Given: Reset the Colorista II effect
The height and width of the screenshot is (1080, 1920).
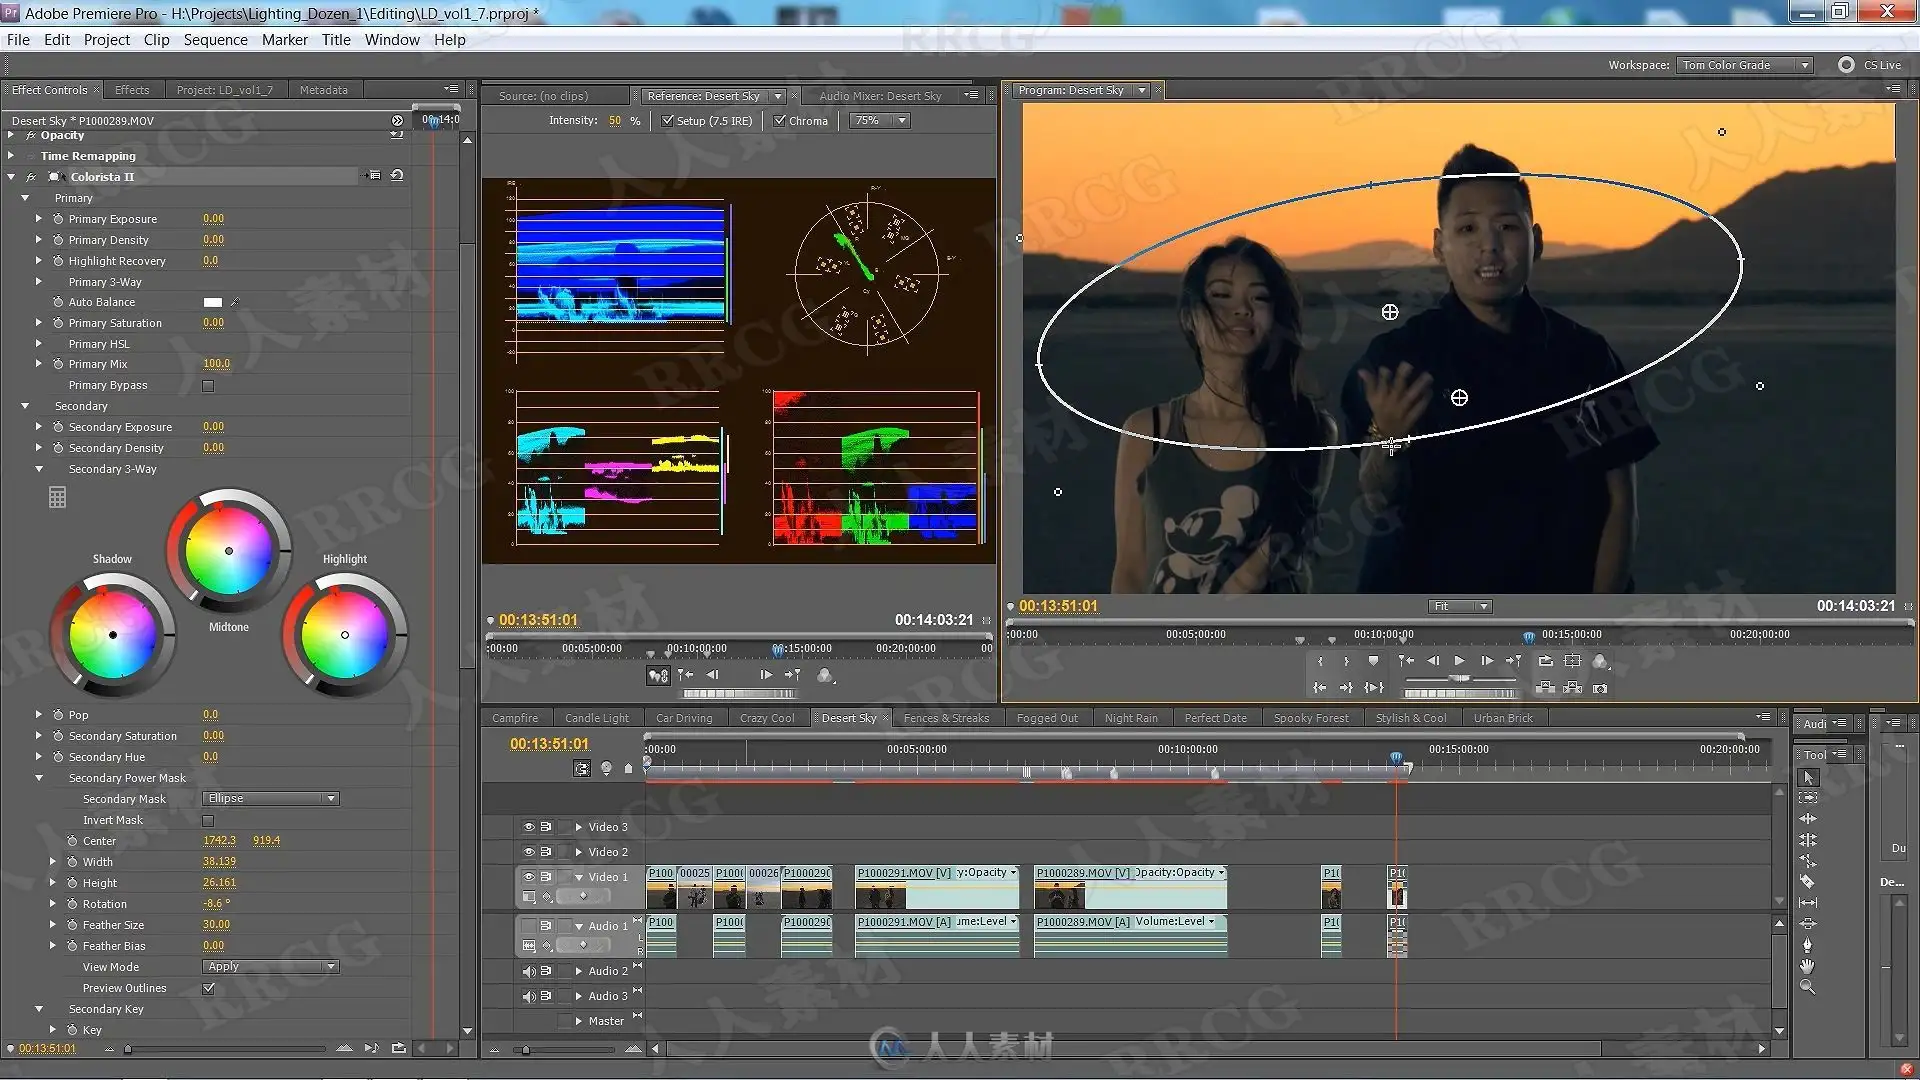Looking at the screenshot, I should [x=397, y=176].
